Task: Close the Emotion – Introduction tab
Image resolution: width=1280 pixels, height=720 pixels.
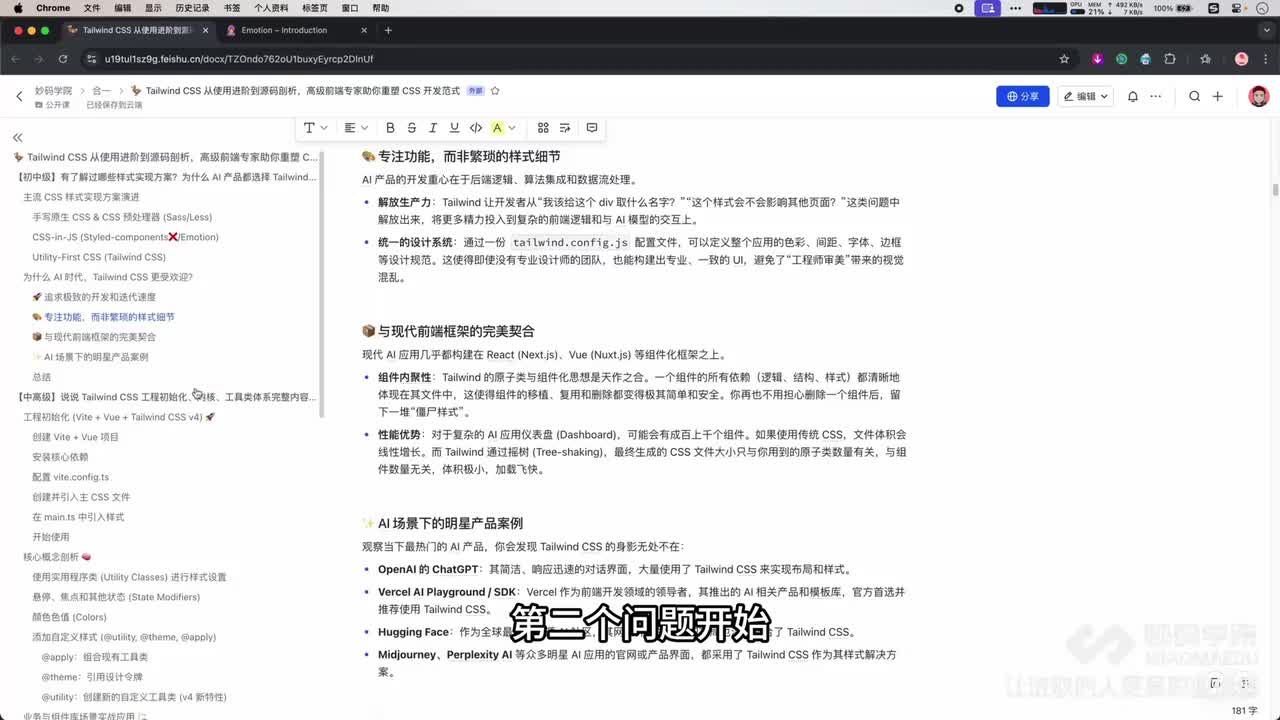Action: coord(363,30)
